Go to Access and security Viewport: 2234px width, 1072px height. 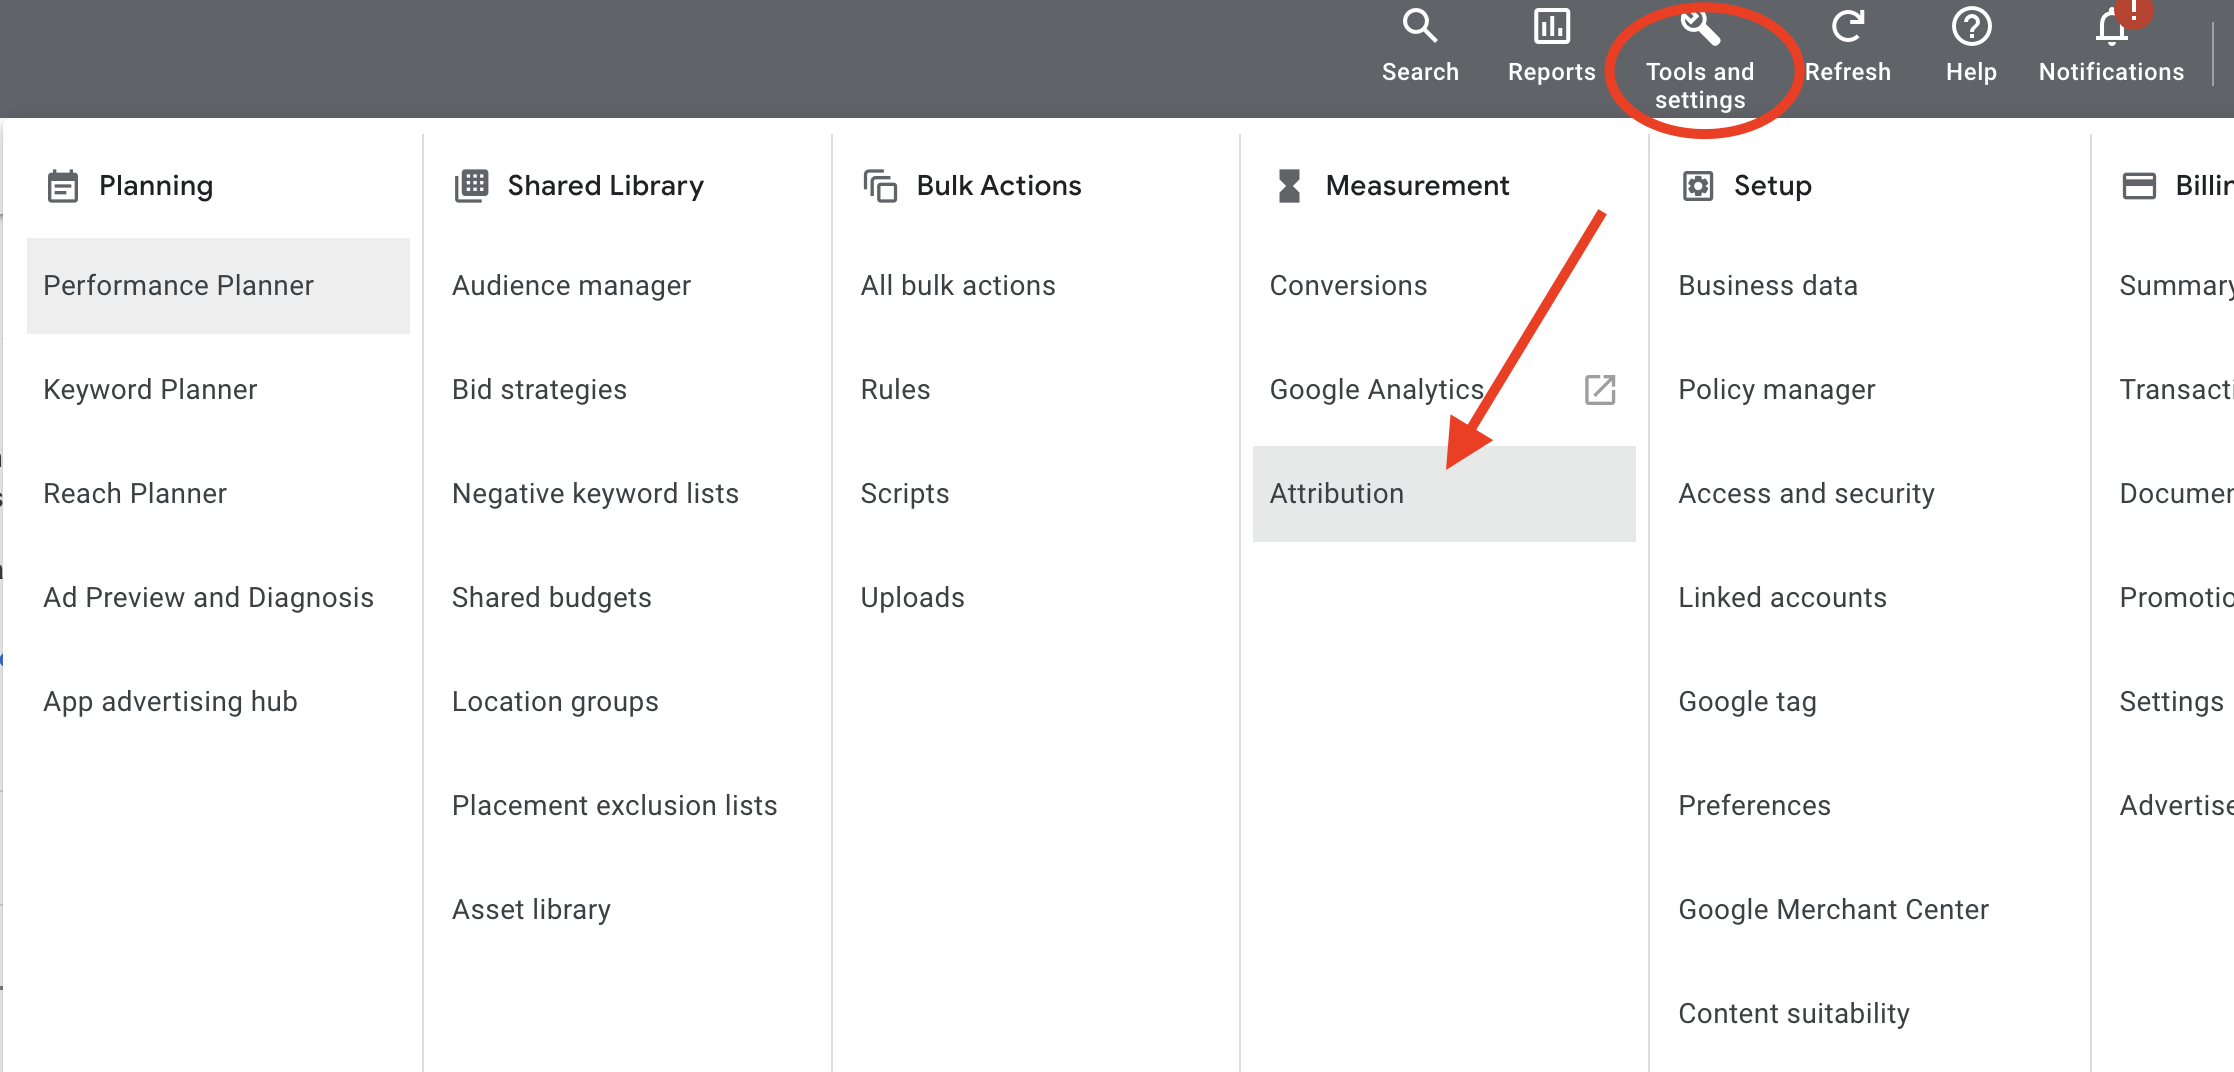click(1806, 494)
